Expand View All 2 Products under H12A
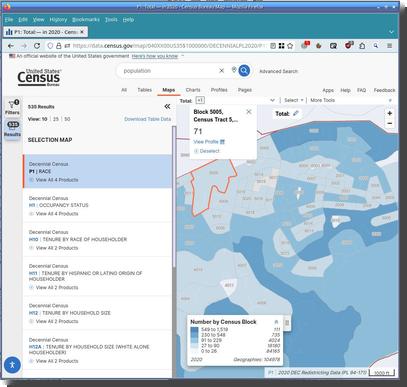This screenshot has height=387, width=407. click(x=54, y=361)
